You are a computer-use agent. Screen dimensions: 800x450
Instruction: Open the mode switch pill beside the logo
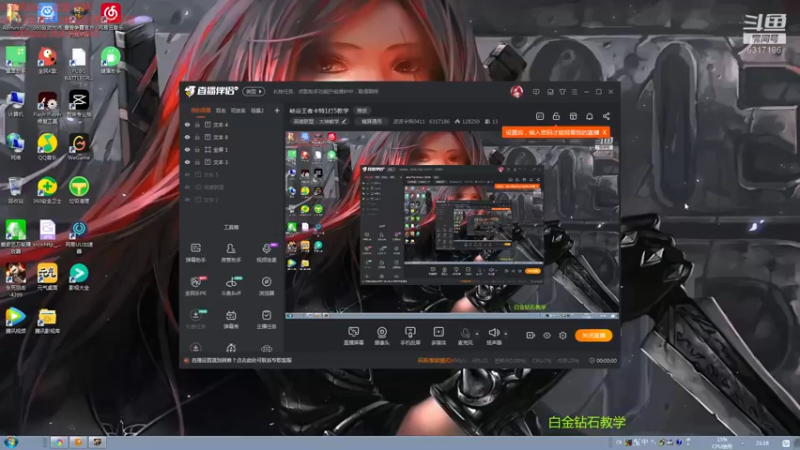(254, 91)
